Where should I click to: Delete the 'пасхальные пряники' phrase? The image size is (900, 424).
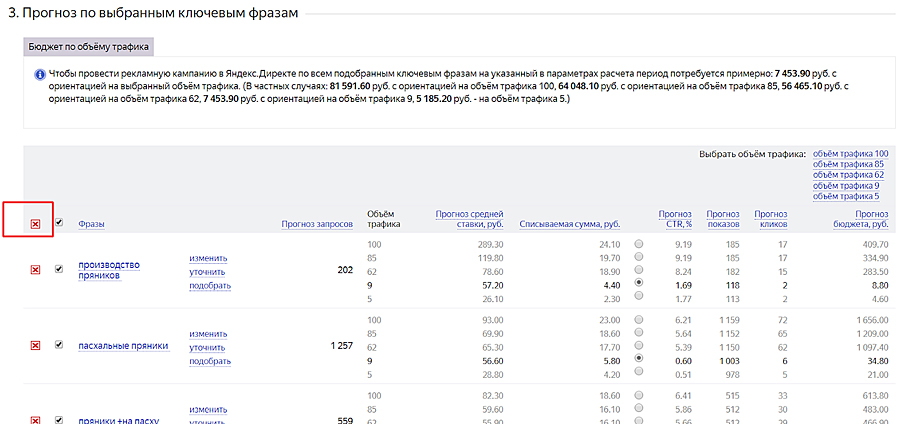tap(35, 345)
